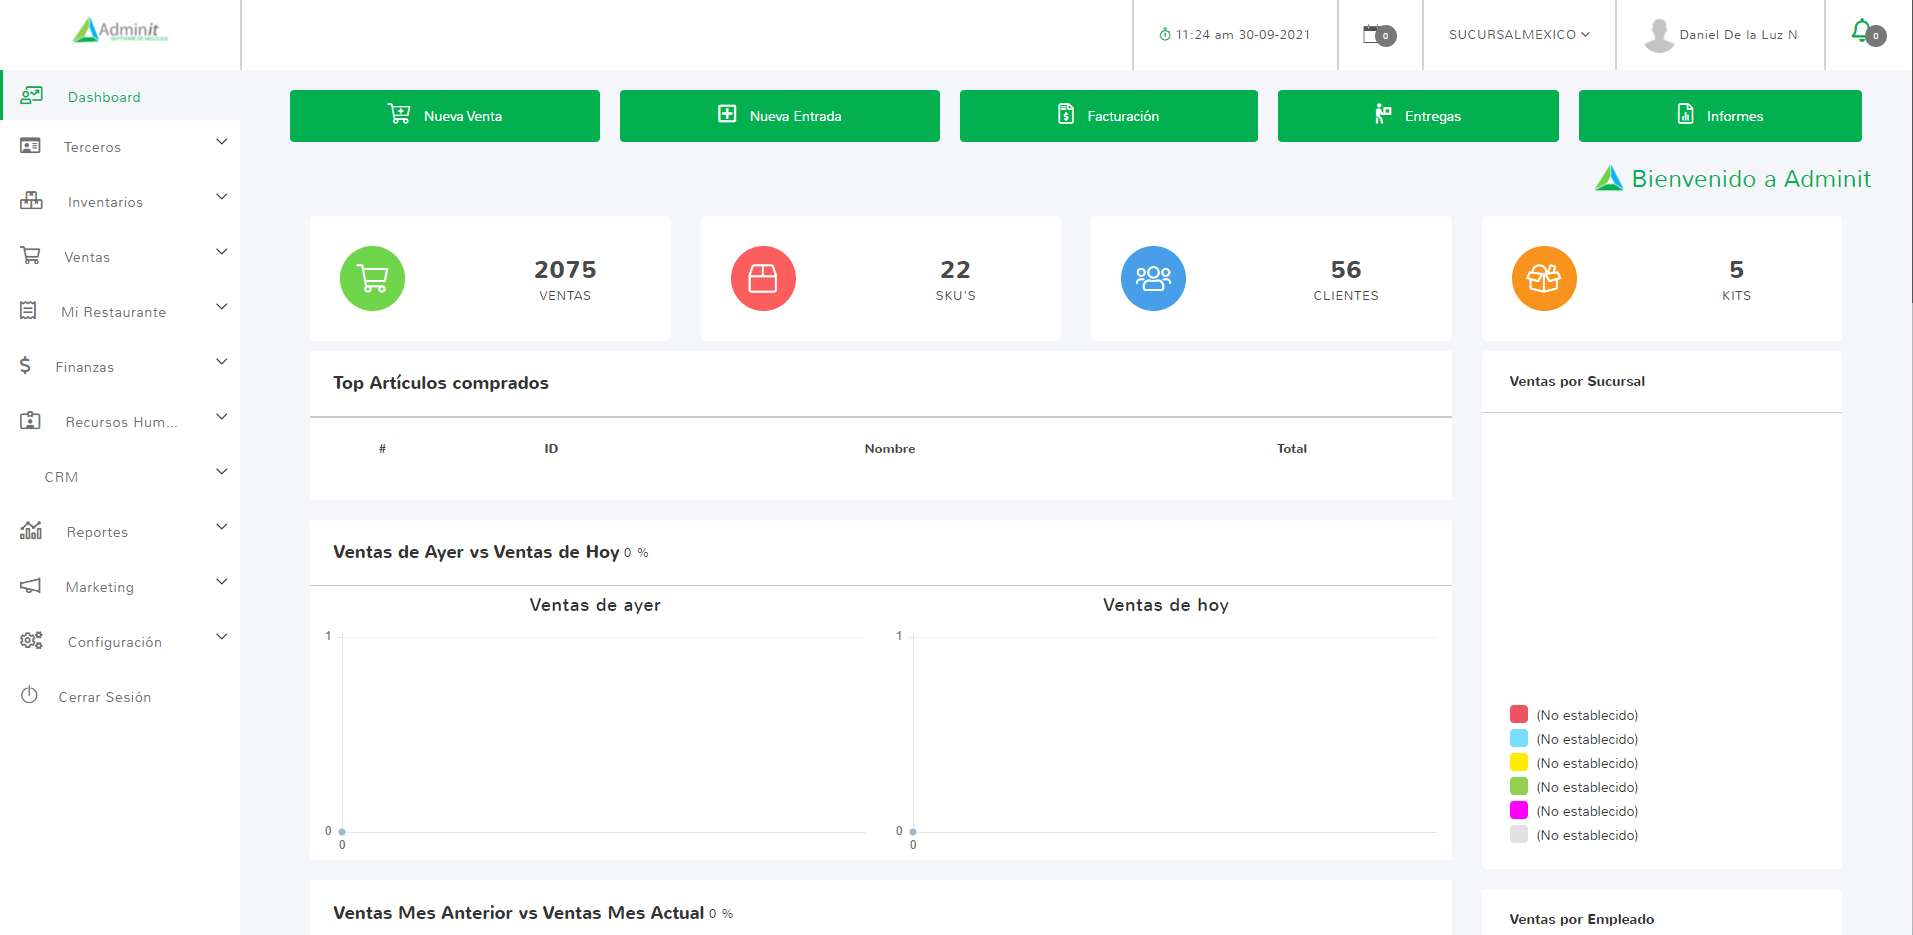Click the Adminit logo in sidebar

[120, 31]
